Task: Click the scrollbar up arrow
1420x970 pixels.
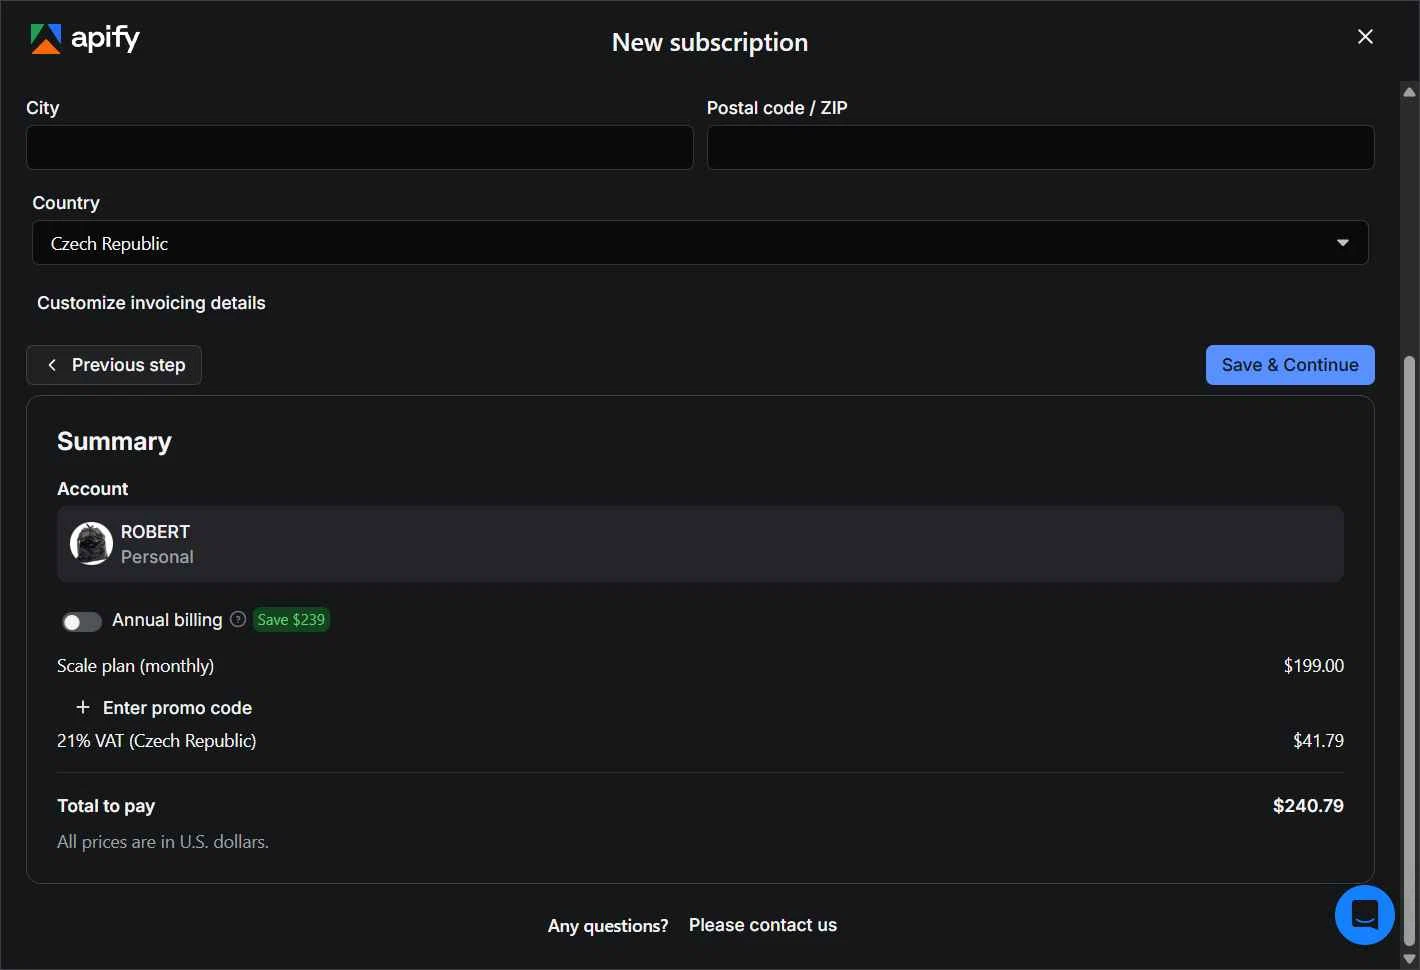Action: click(x=1409, y=92)
